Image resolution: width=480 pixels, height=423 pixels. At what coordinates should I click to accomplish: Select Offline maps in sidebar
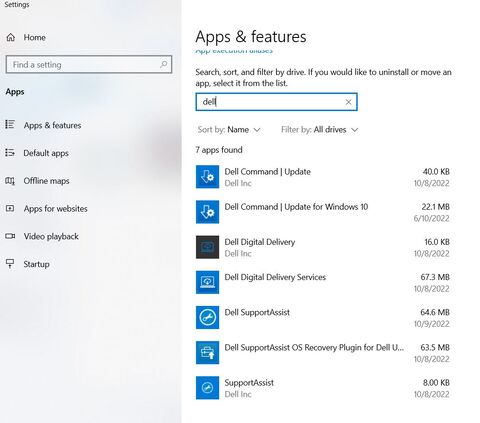[x=46, y=181]
